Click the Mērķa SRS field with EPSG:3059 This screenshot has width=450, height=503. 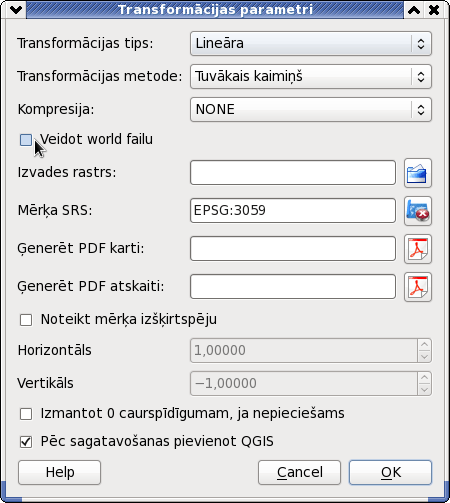pyautogui.click(x=293, y=211)
